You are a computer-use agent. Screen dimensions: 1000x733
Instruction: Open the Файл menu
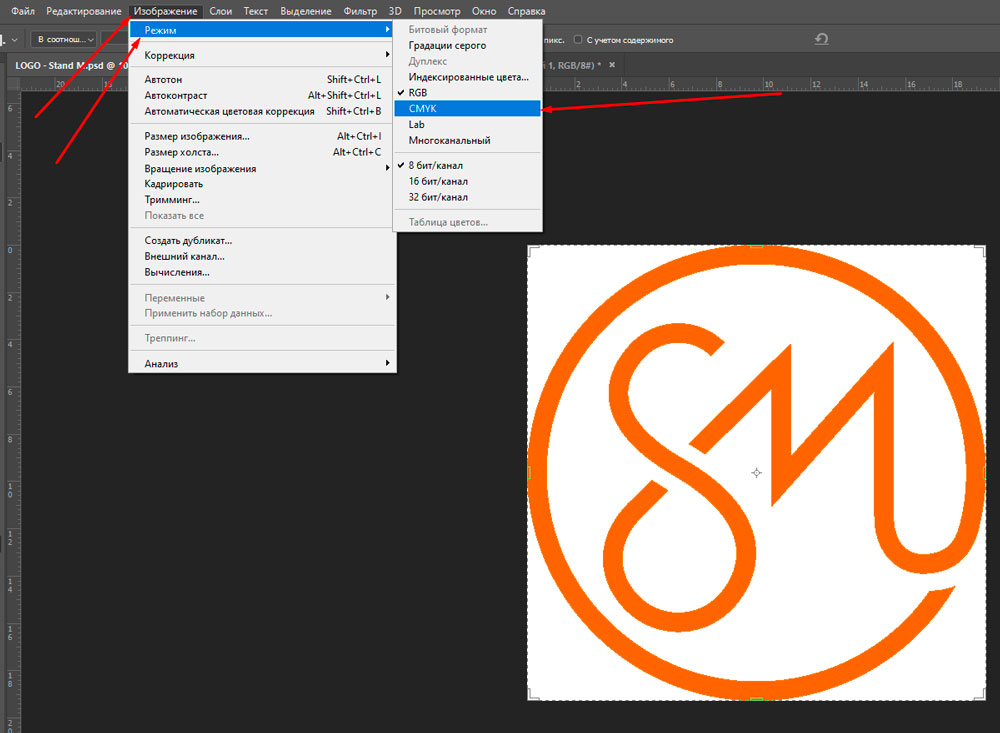(x=23, y=11)
